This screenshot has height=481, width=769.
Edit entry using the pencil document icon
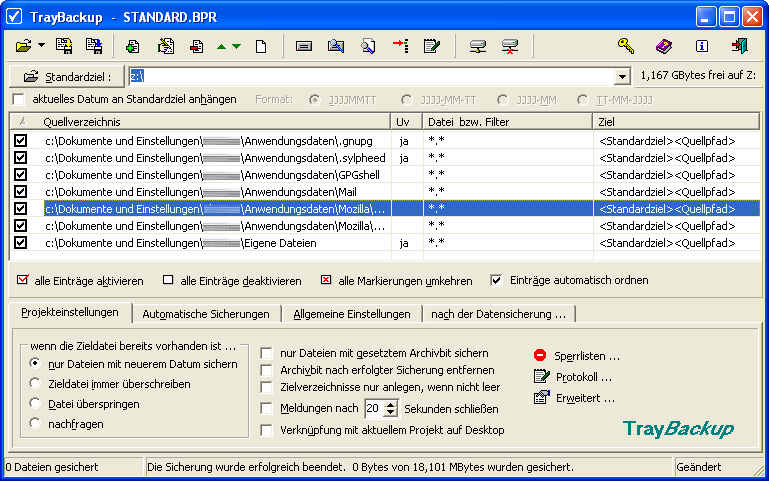point(166,47)
